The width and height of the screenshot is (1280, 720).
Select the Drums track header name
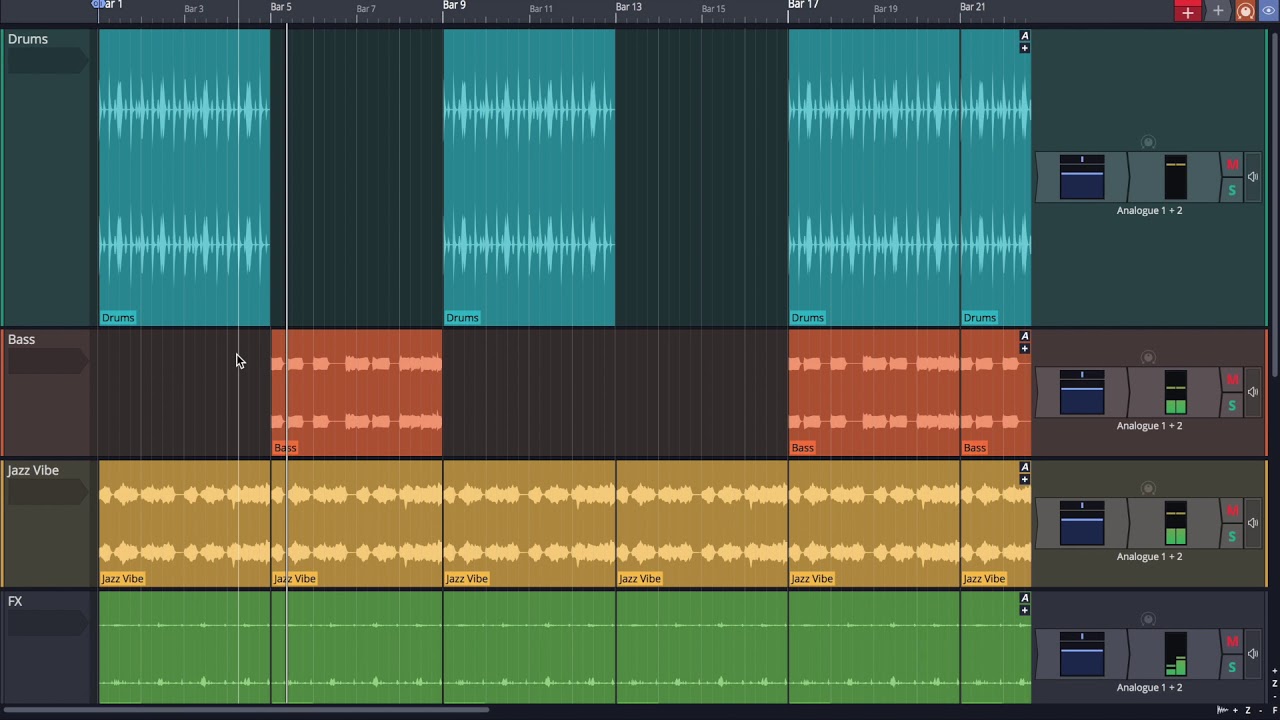click(x=28, y=39)
